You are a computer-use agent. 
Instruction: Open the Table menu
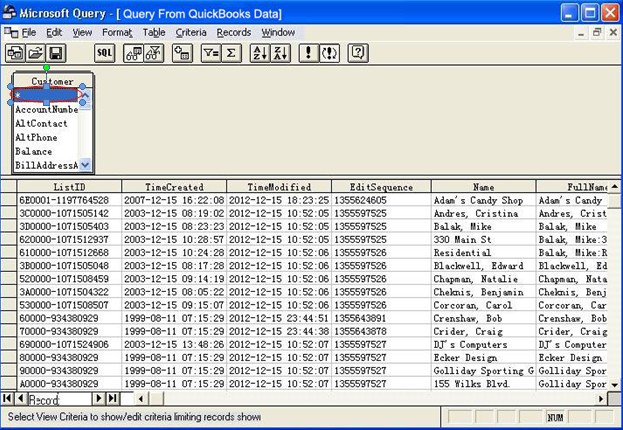[154, 33]
